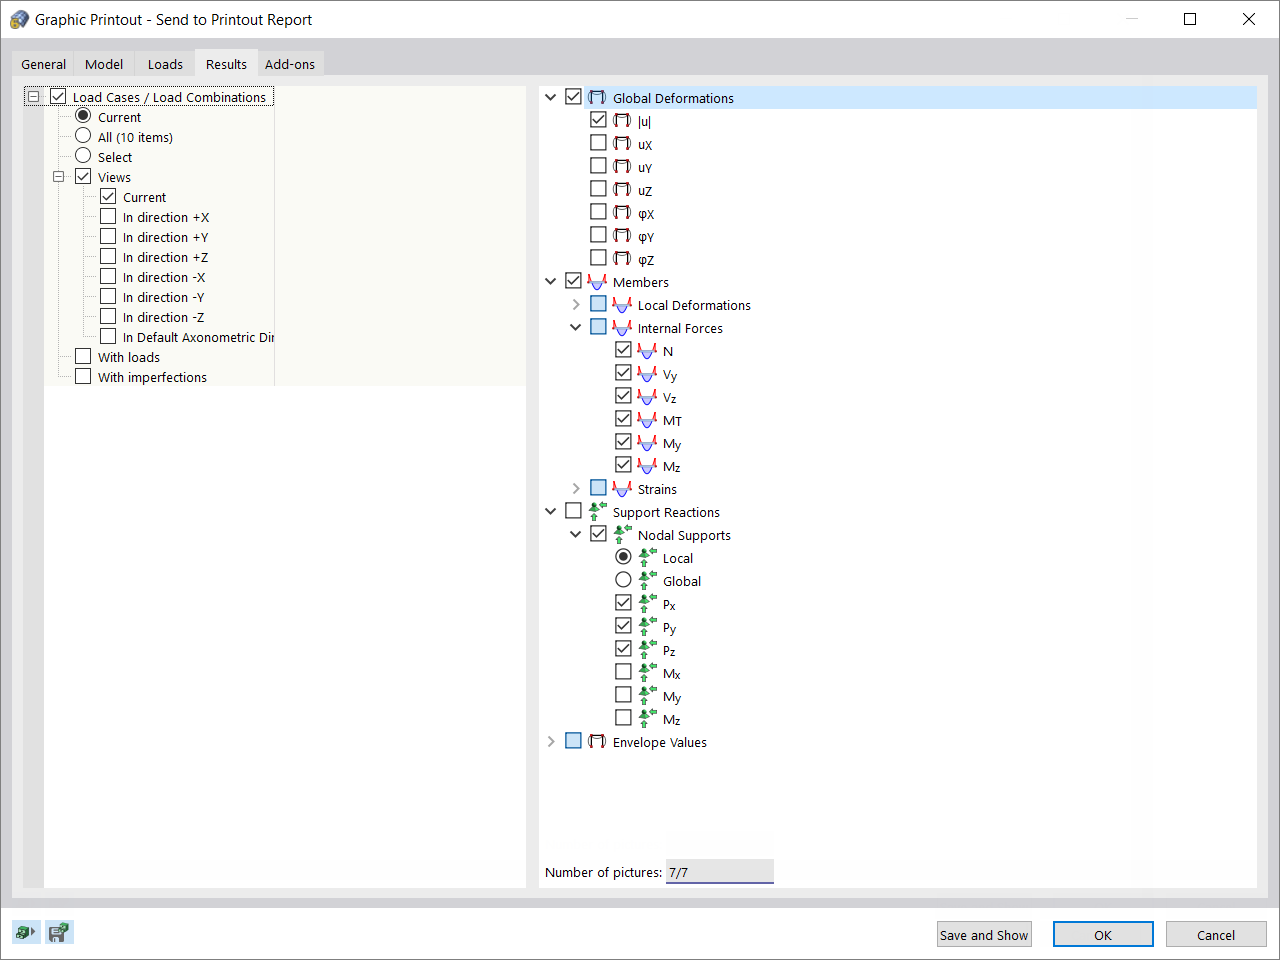The image size is (1280, 960).
Task: Click the bottom-left save printout icon
Action: 59,932
